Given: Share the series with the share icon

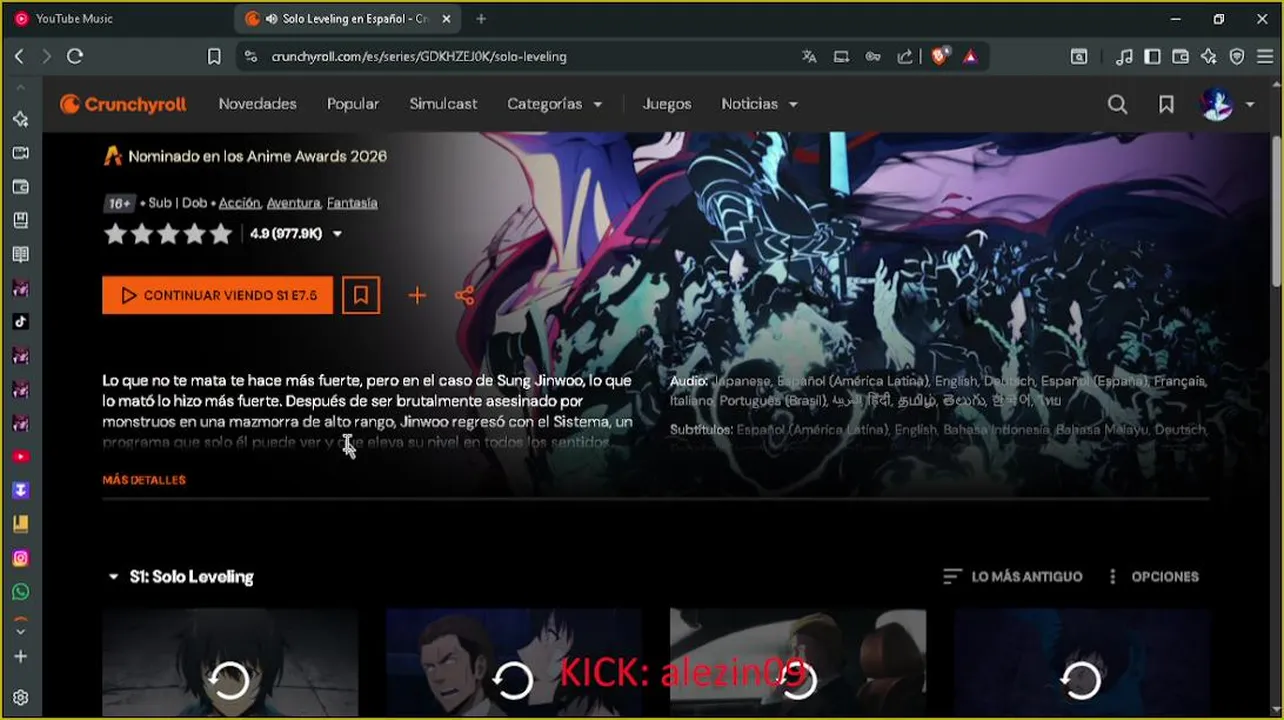Looking at the screenshot, I should click(464, 295).
